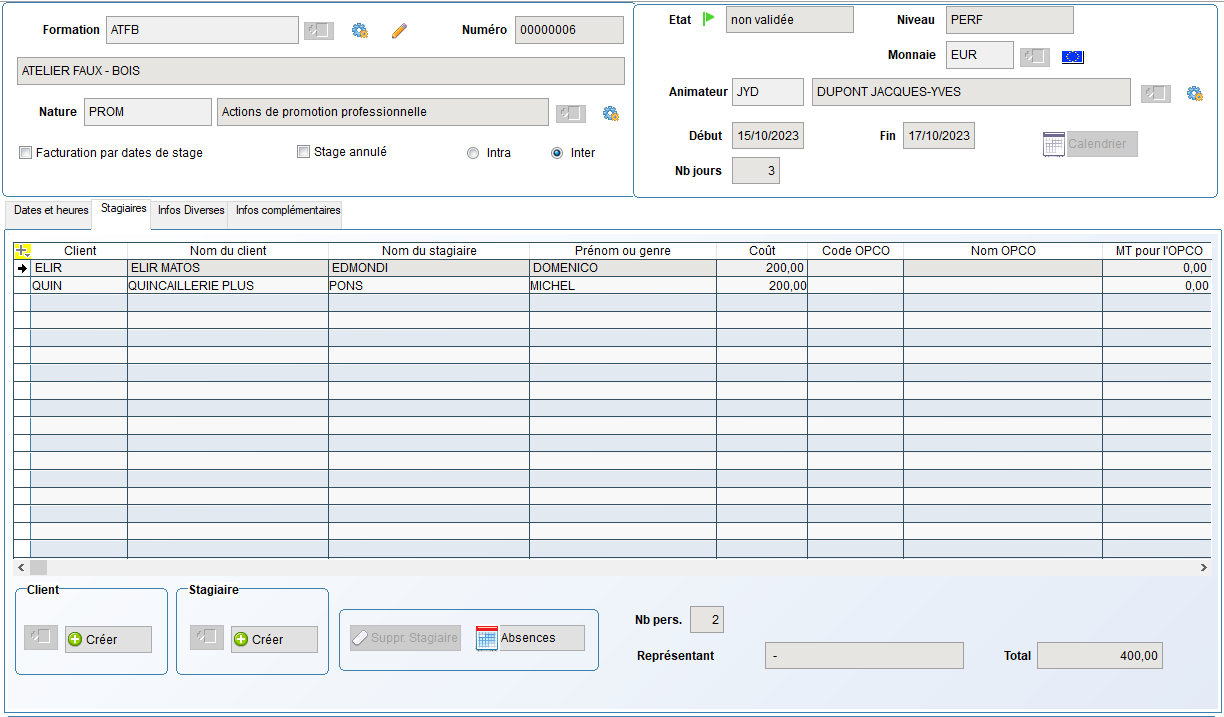Select the QUINCAILLERIE PLUS row cell
1224x717 pixels.
pos(227,286)
